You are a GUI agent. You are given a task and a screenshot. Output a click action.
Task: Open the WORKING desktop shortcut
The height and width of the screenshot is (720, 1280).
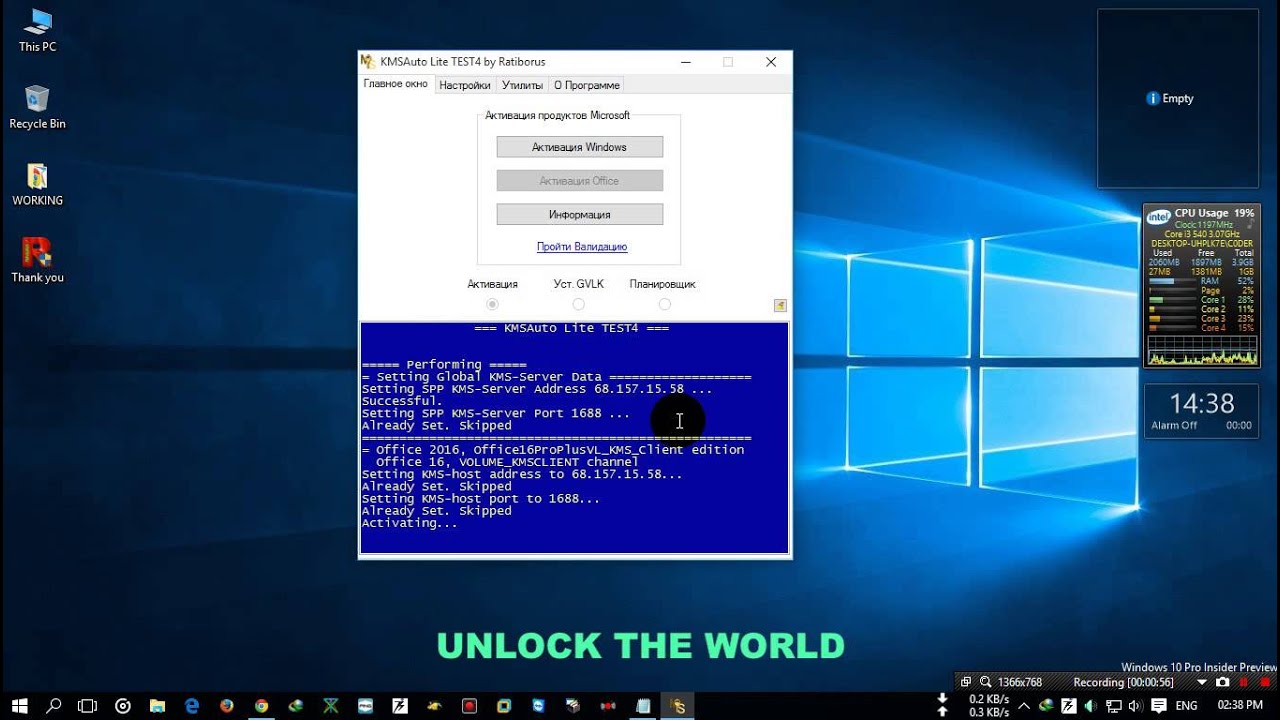[37, 185]
